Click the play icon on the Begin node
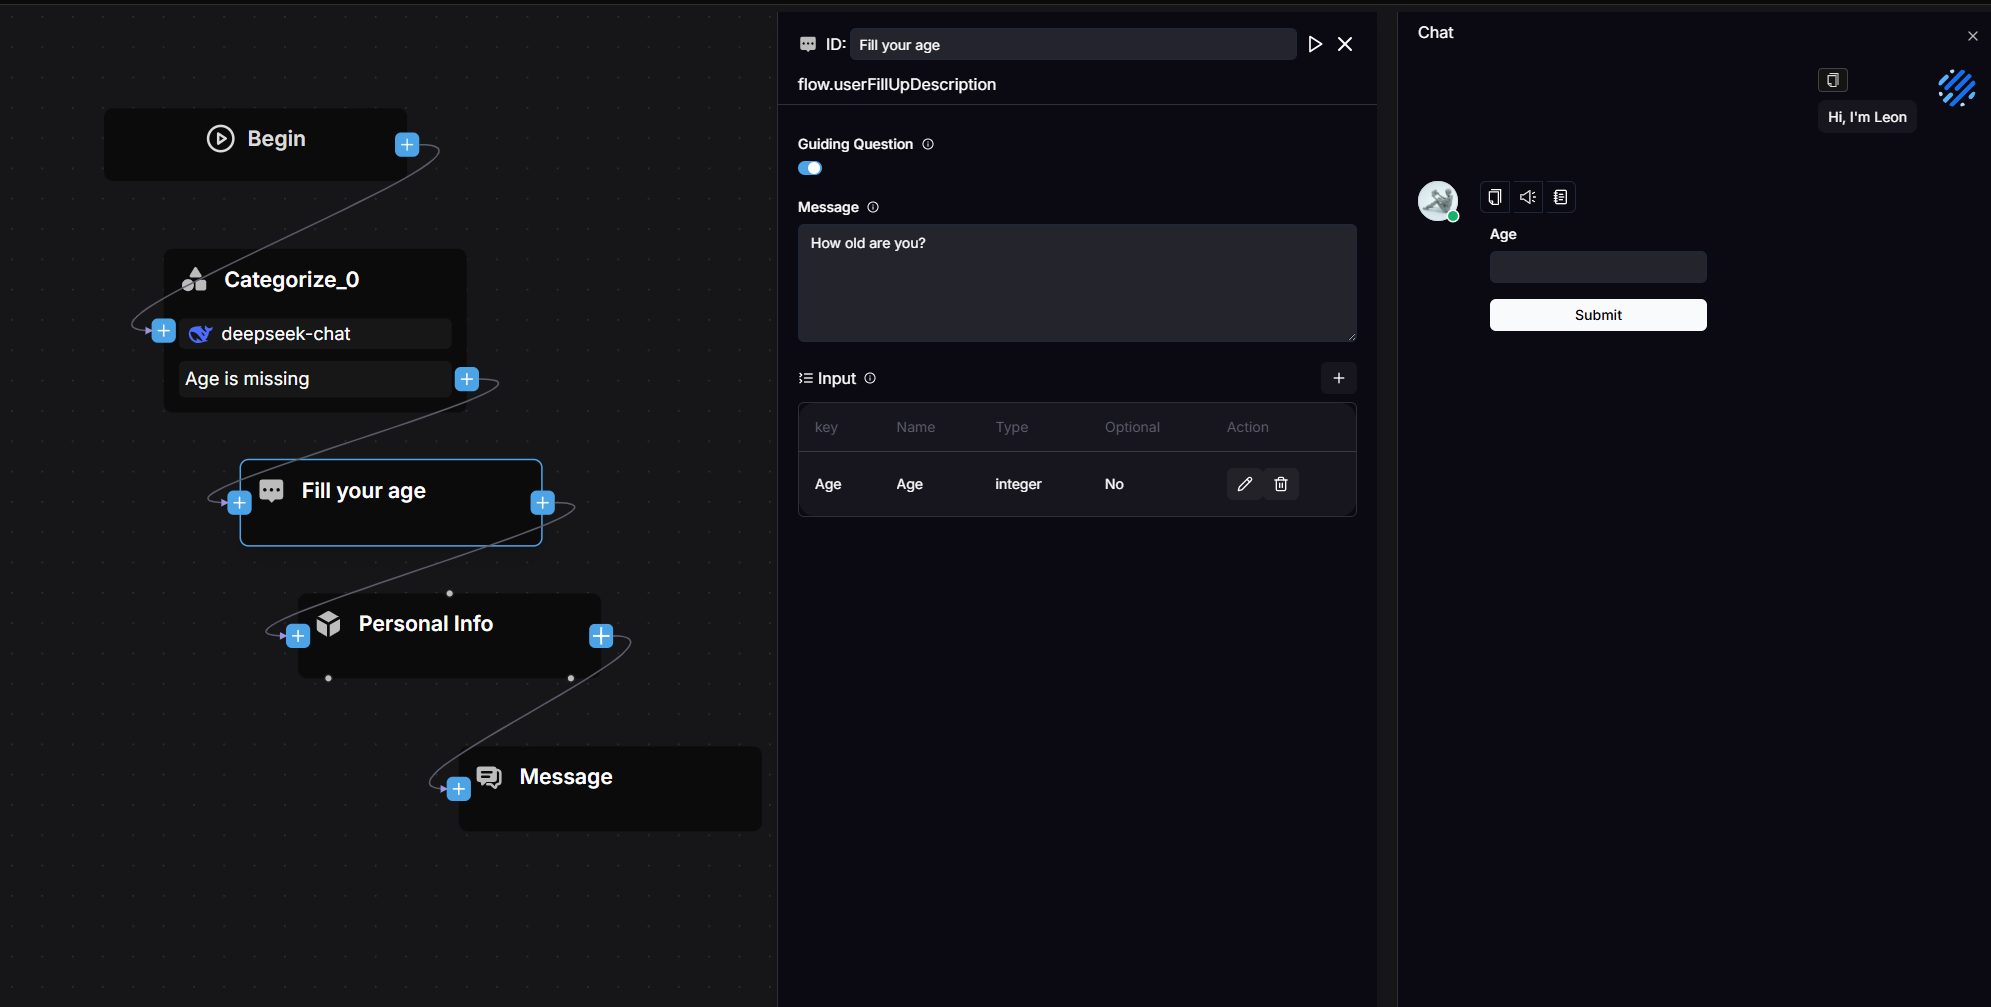Image resolution: width=1991 pixels, height=1007 pixels. coord(219,138)
